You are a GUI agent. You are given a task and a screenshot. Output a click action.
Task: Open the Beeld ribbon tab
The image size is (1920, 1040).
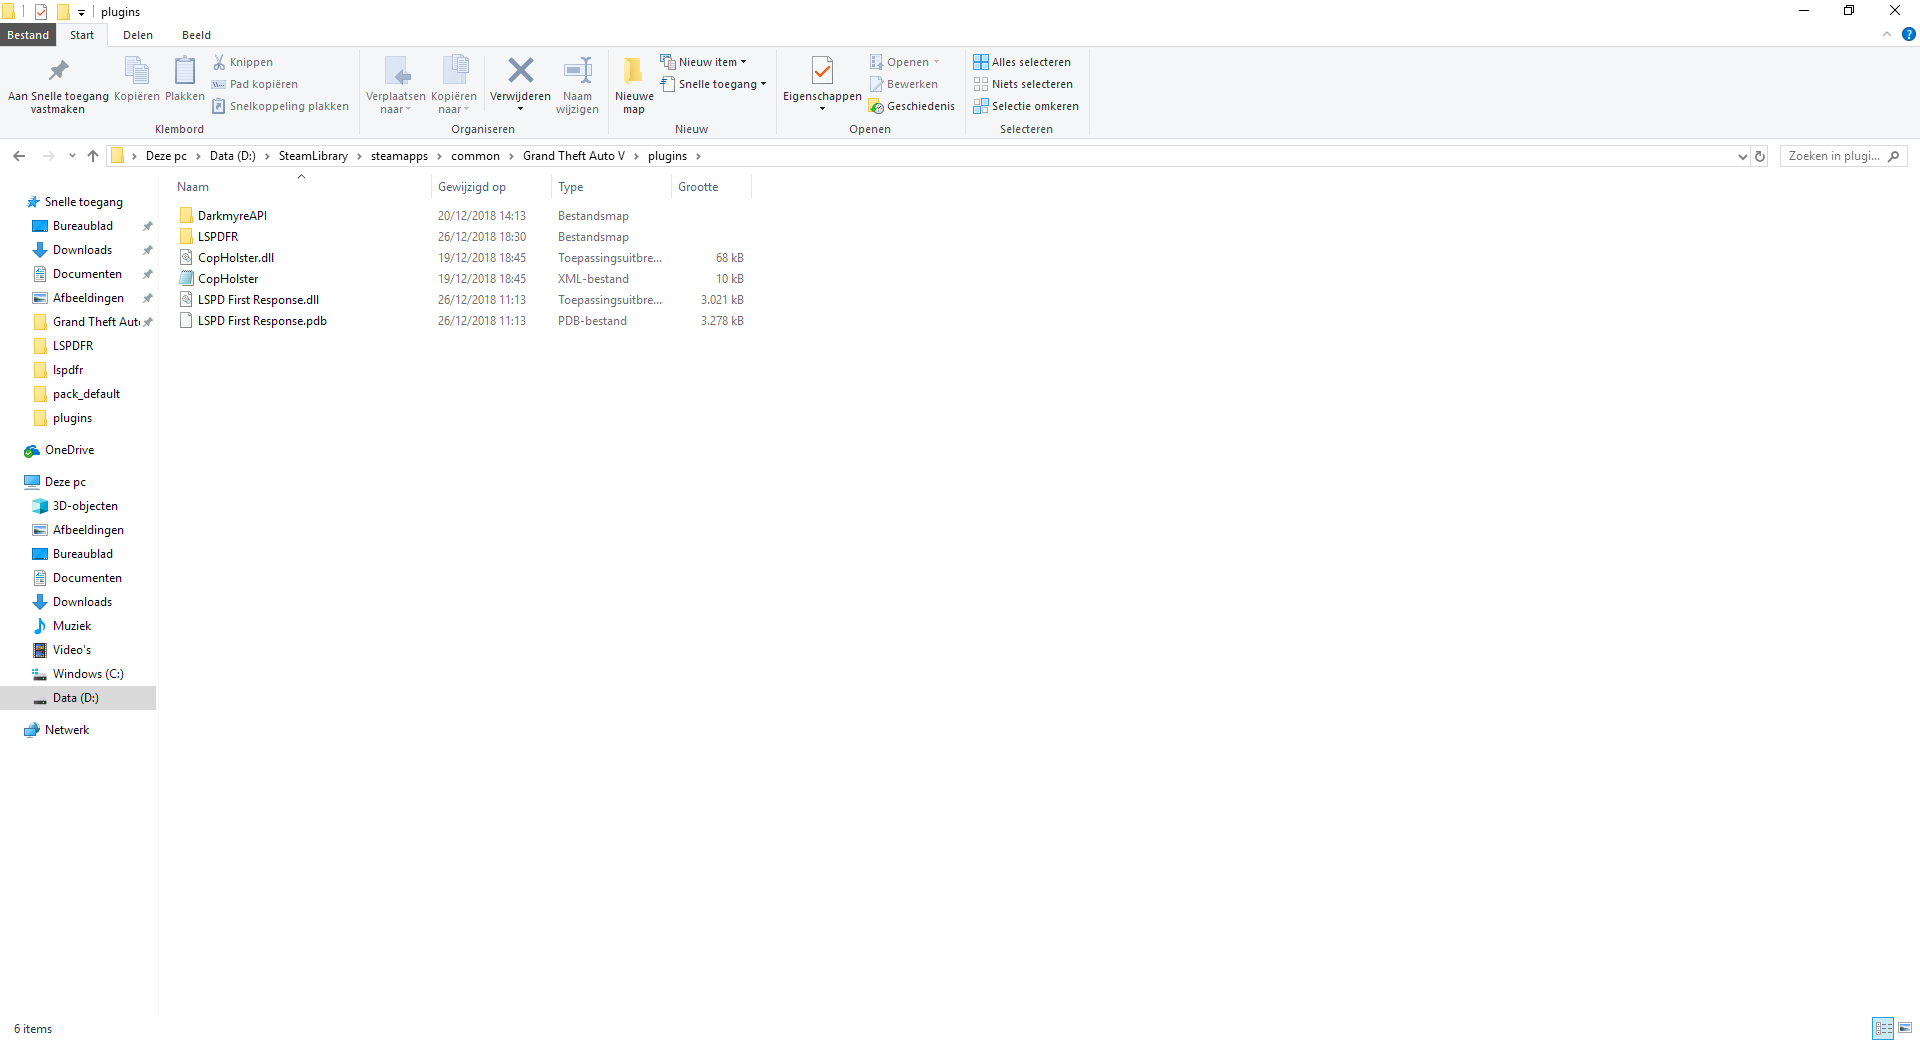tap(196, 35)
